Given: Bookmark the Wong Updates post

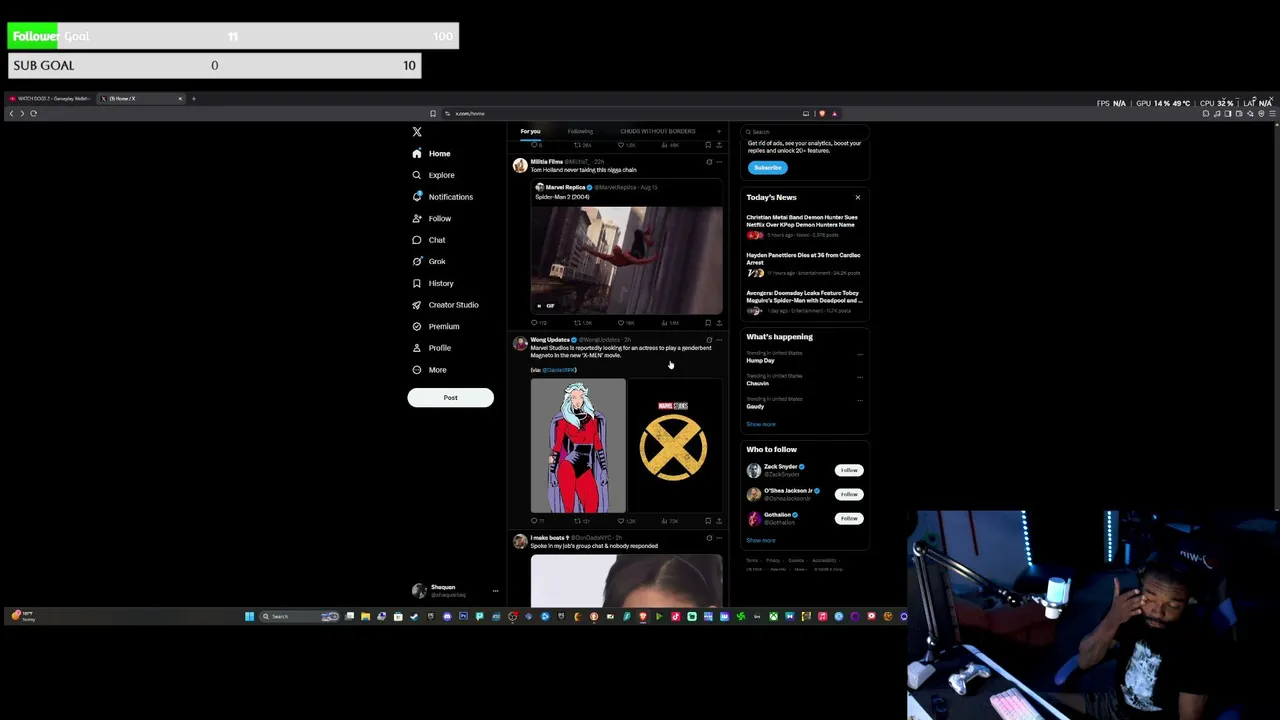Looking at the screenshot, I should coord(708,521).
